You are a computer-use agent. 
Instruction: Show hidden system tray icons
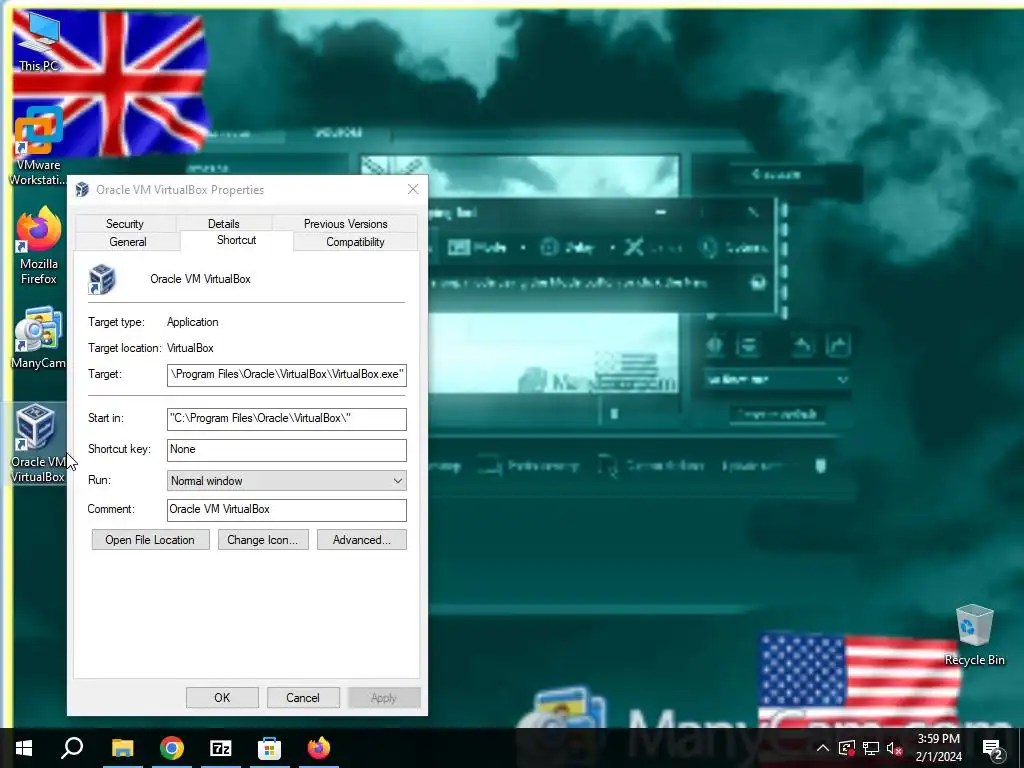tap(823, 748)
